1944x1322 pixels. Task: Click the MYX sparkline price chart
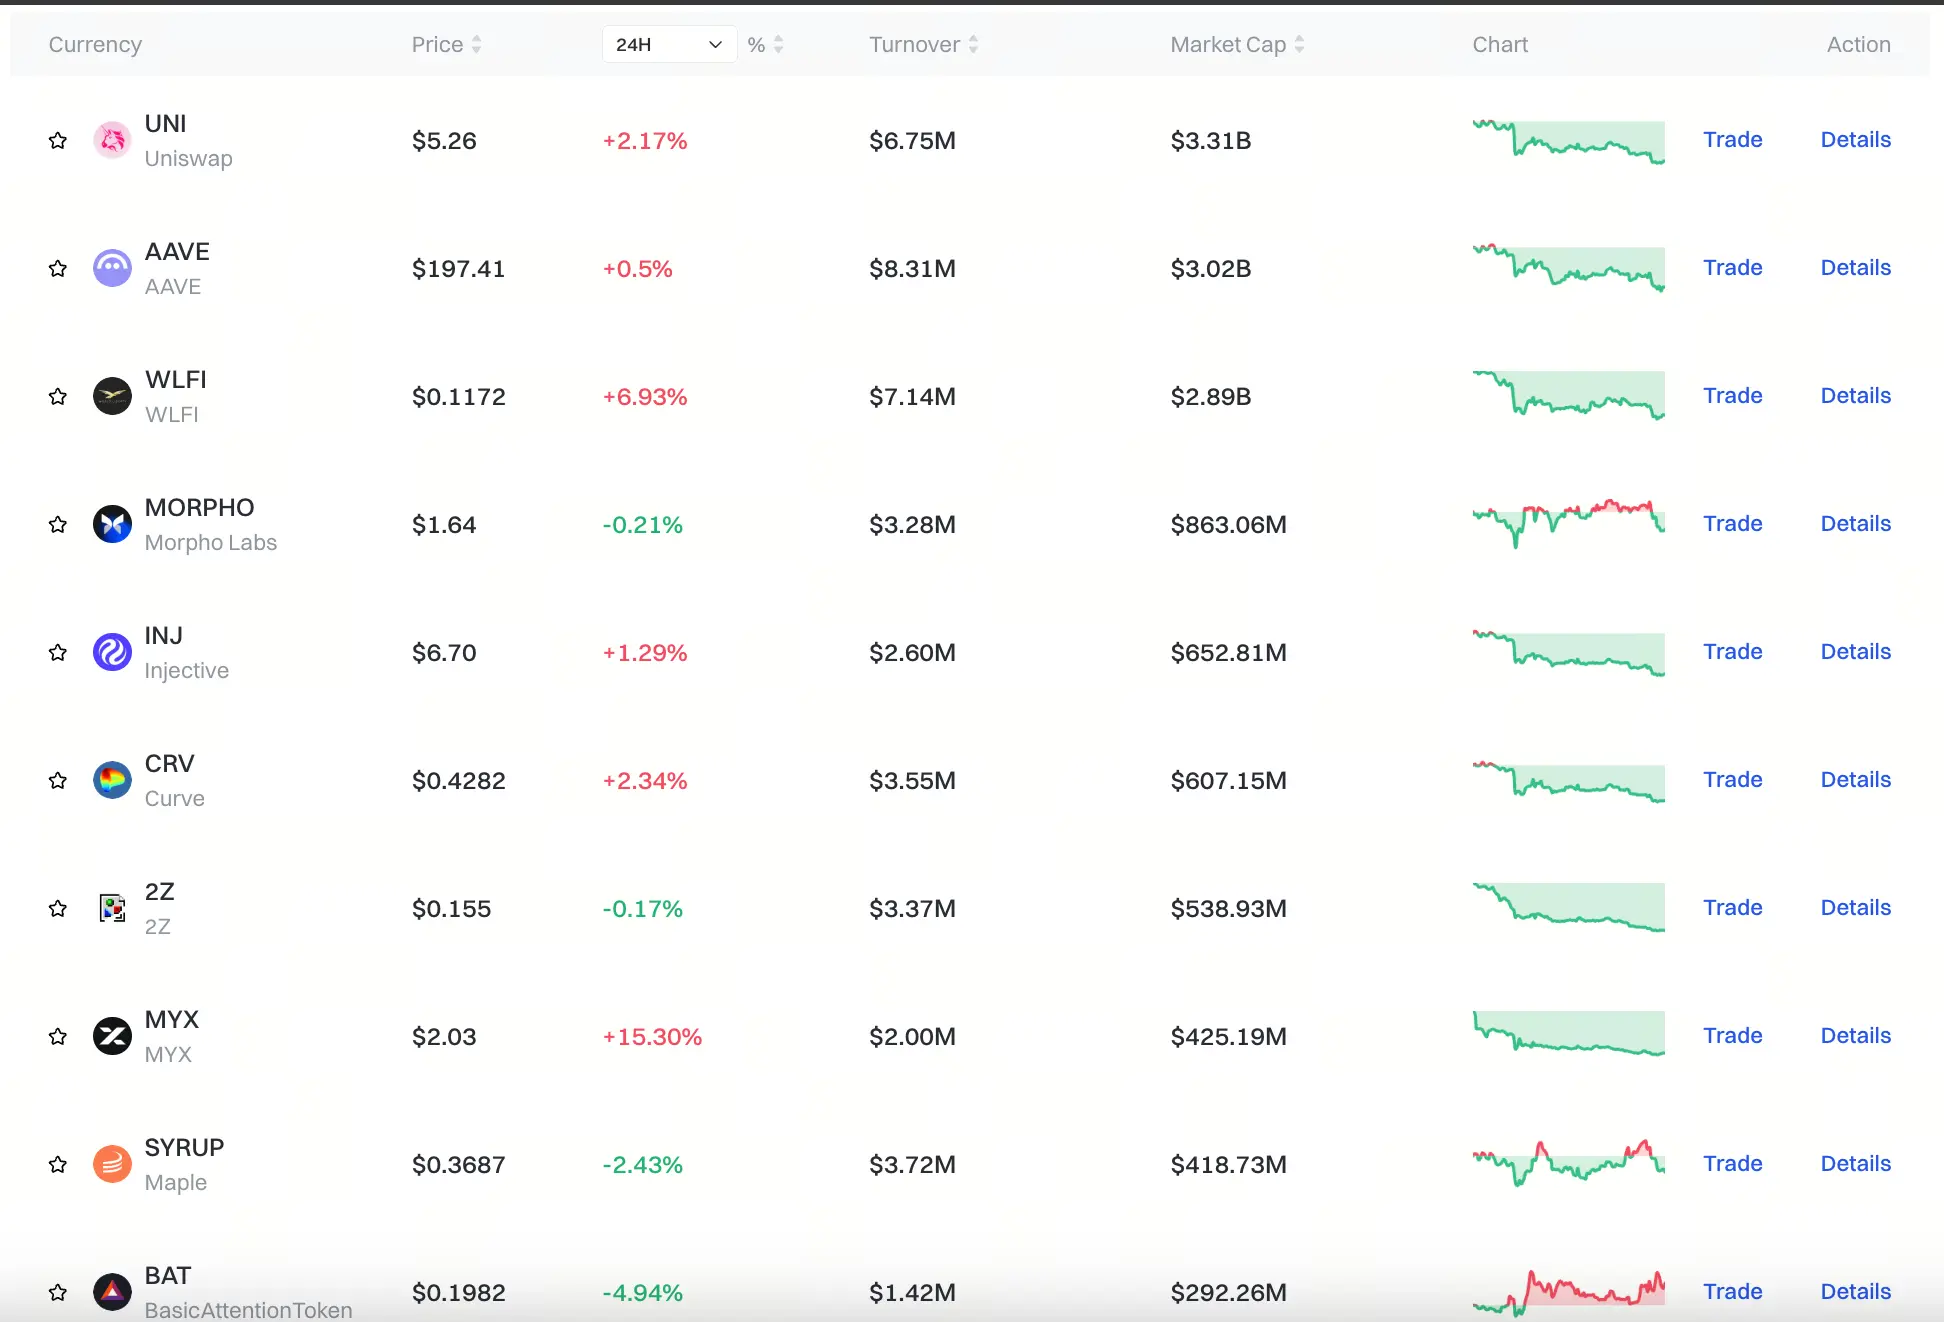point(1568,1034)
